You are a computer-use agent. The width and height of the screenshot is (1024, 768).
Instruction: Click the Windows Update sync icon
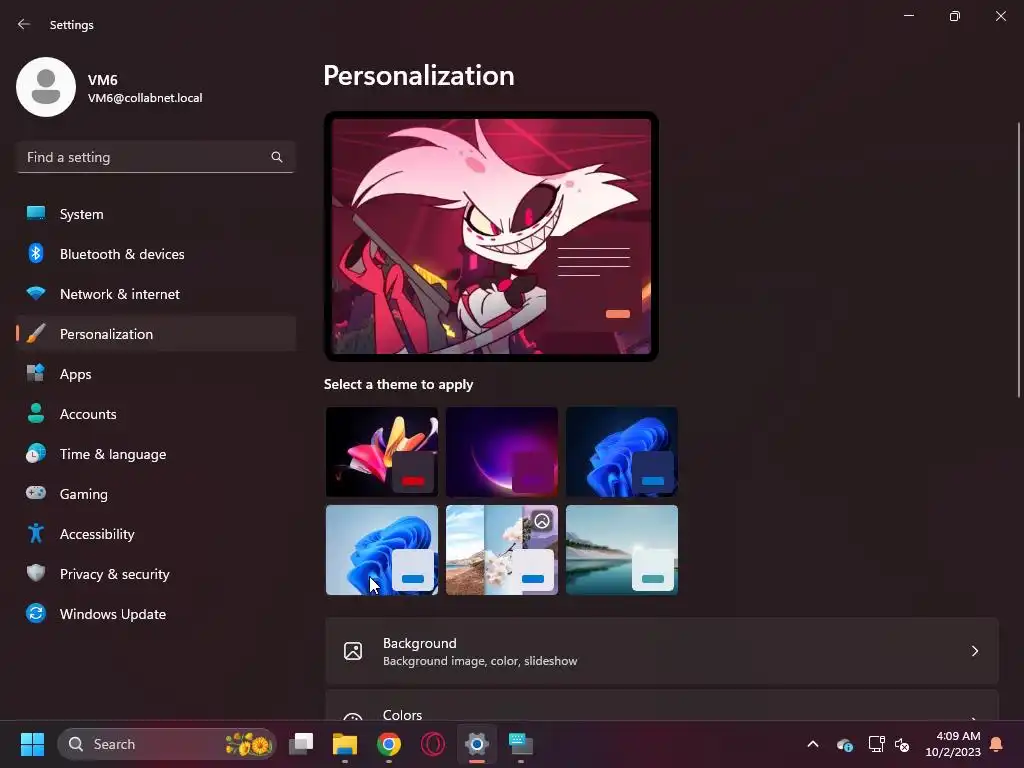[36, 613]
